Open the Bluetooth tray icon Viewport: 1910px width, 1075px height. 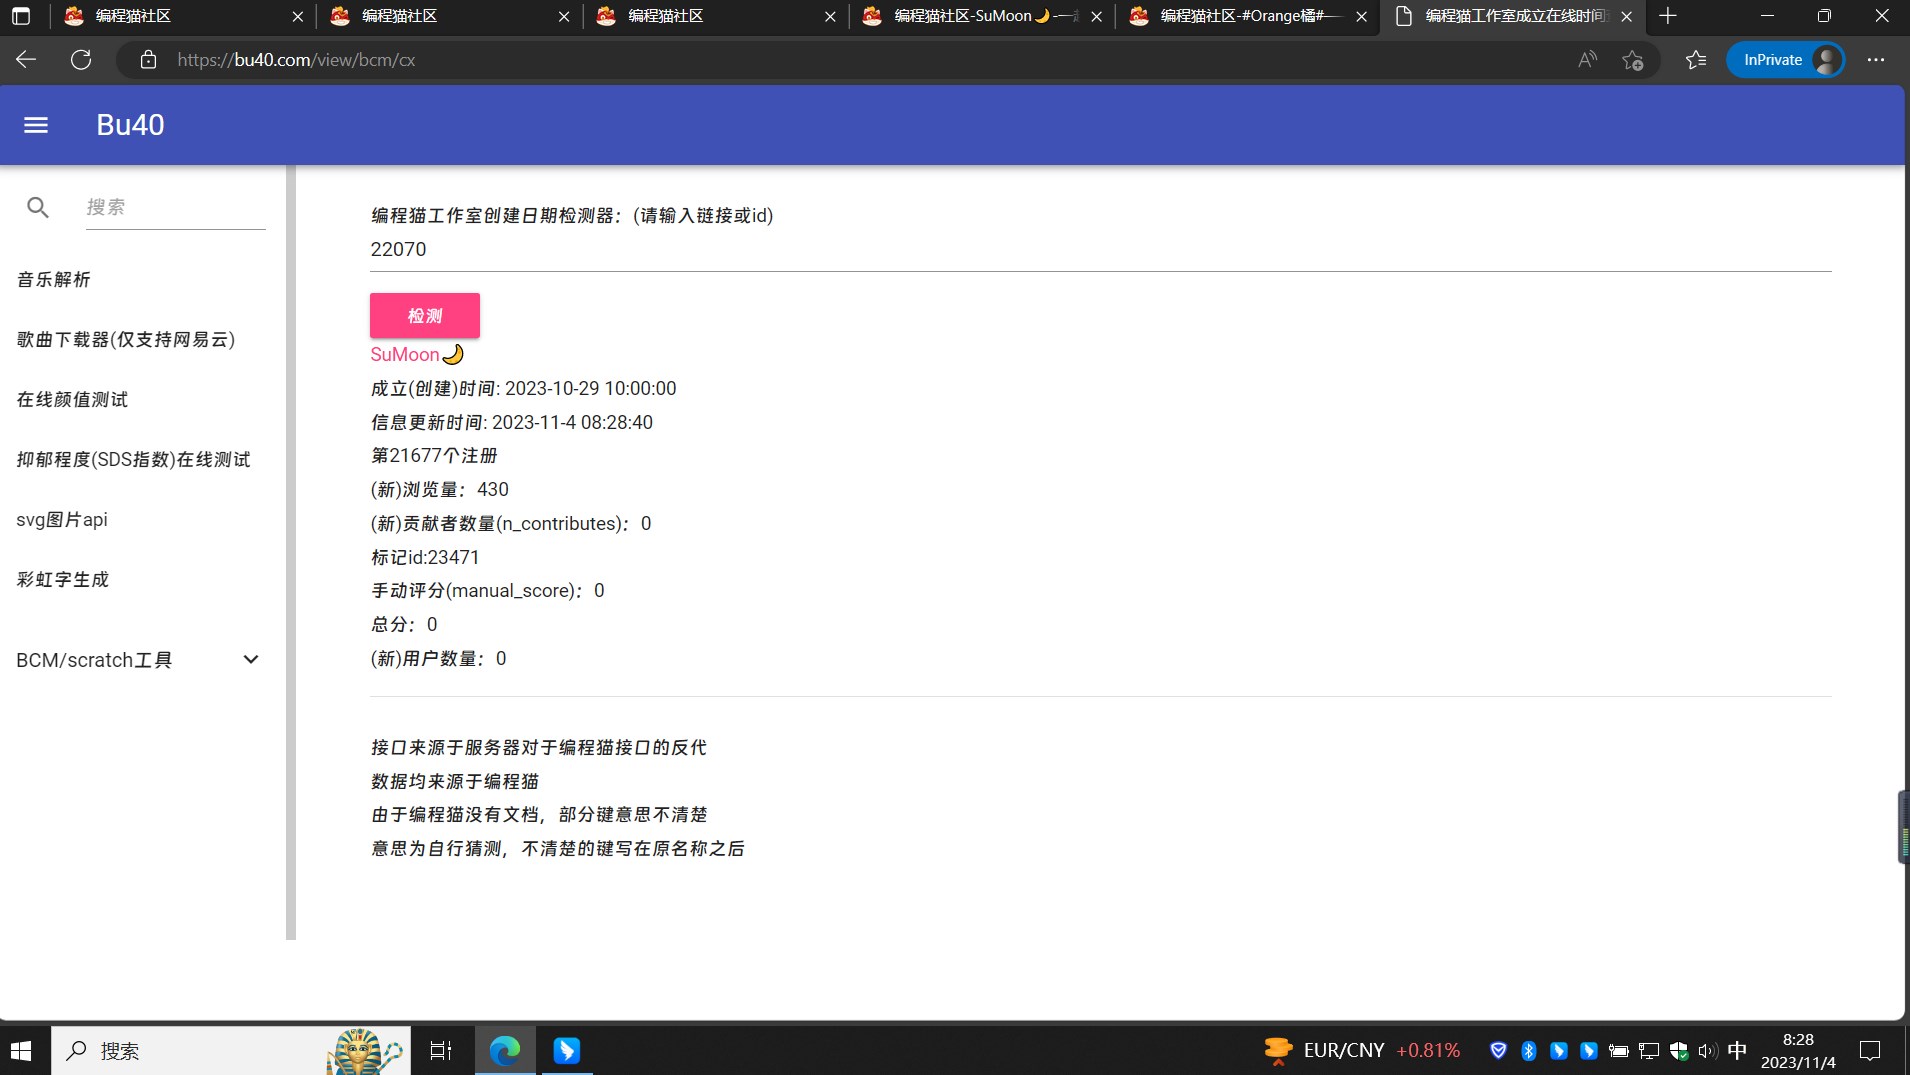pyautogui.click(x=1528, y=1051)
